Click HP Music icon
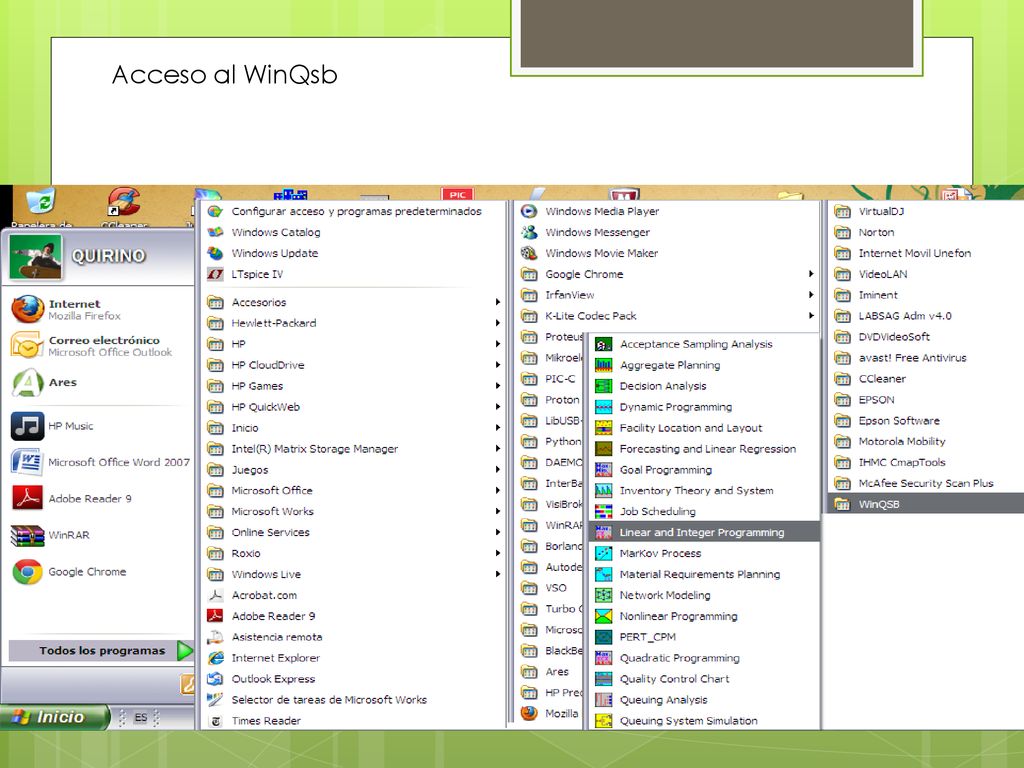 [27, 426]
